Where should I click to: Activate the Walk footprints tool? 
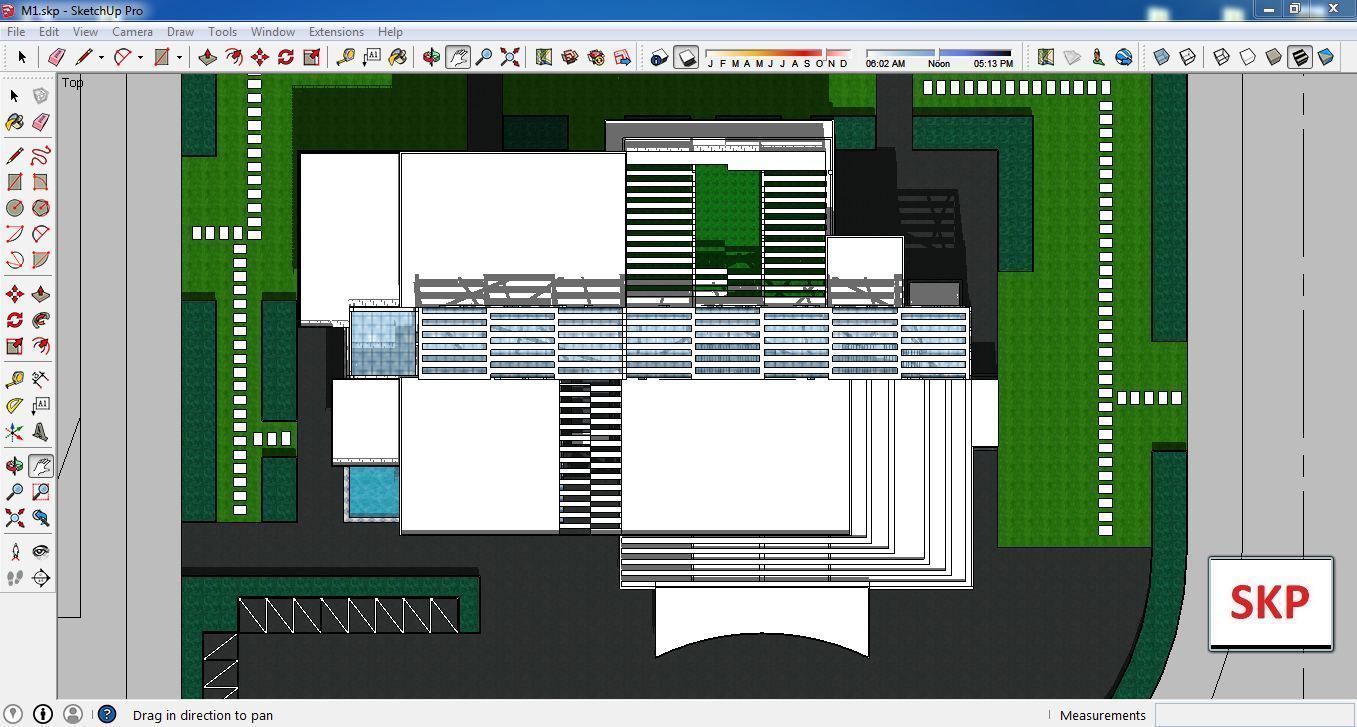(14, 578)
